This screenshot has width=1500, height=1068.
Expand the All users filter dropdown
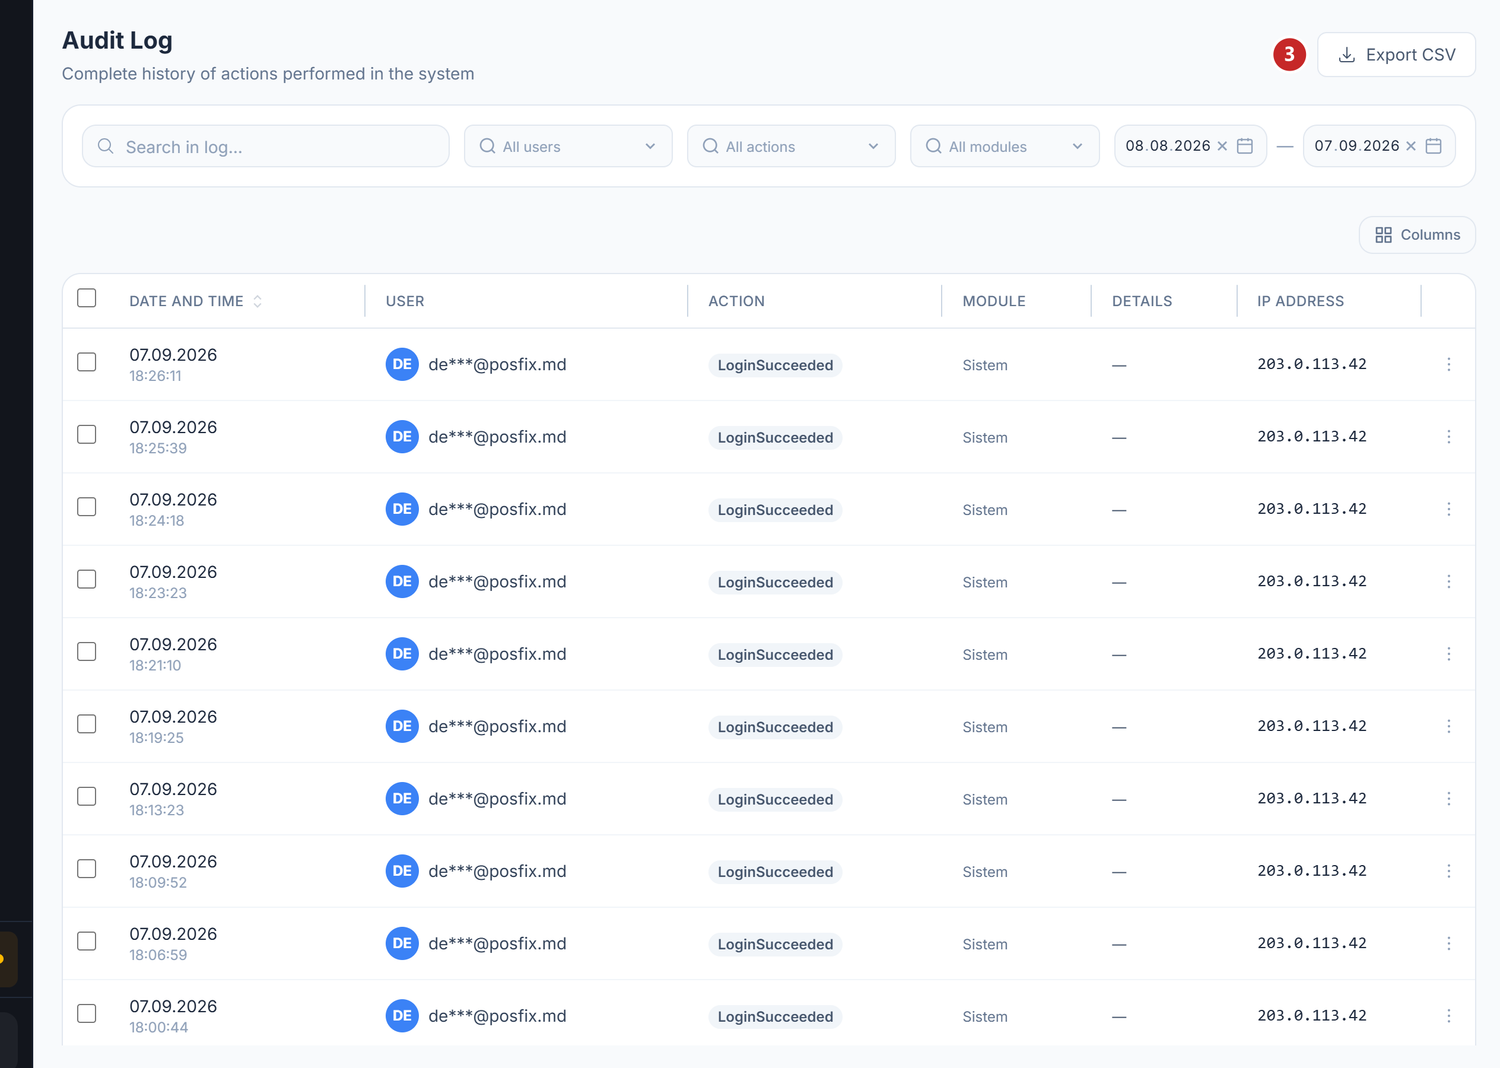(x=568, y=146)
